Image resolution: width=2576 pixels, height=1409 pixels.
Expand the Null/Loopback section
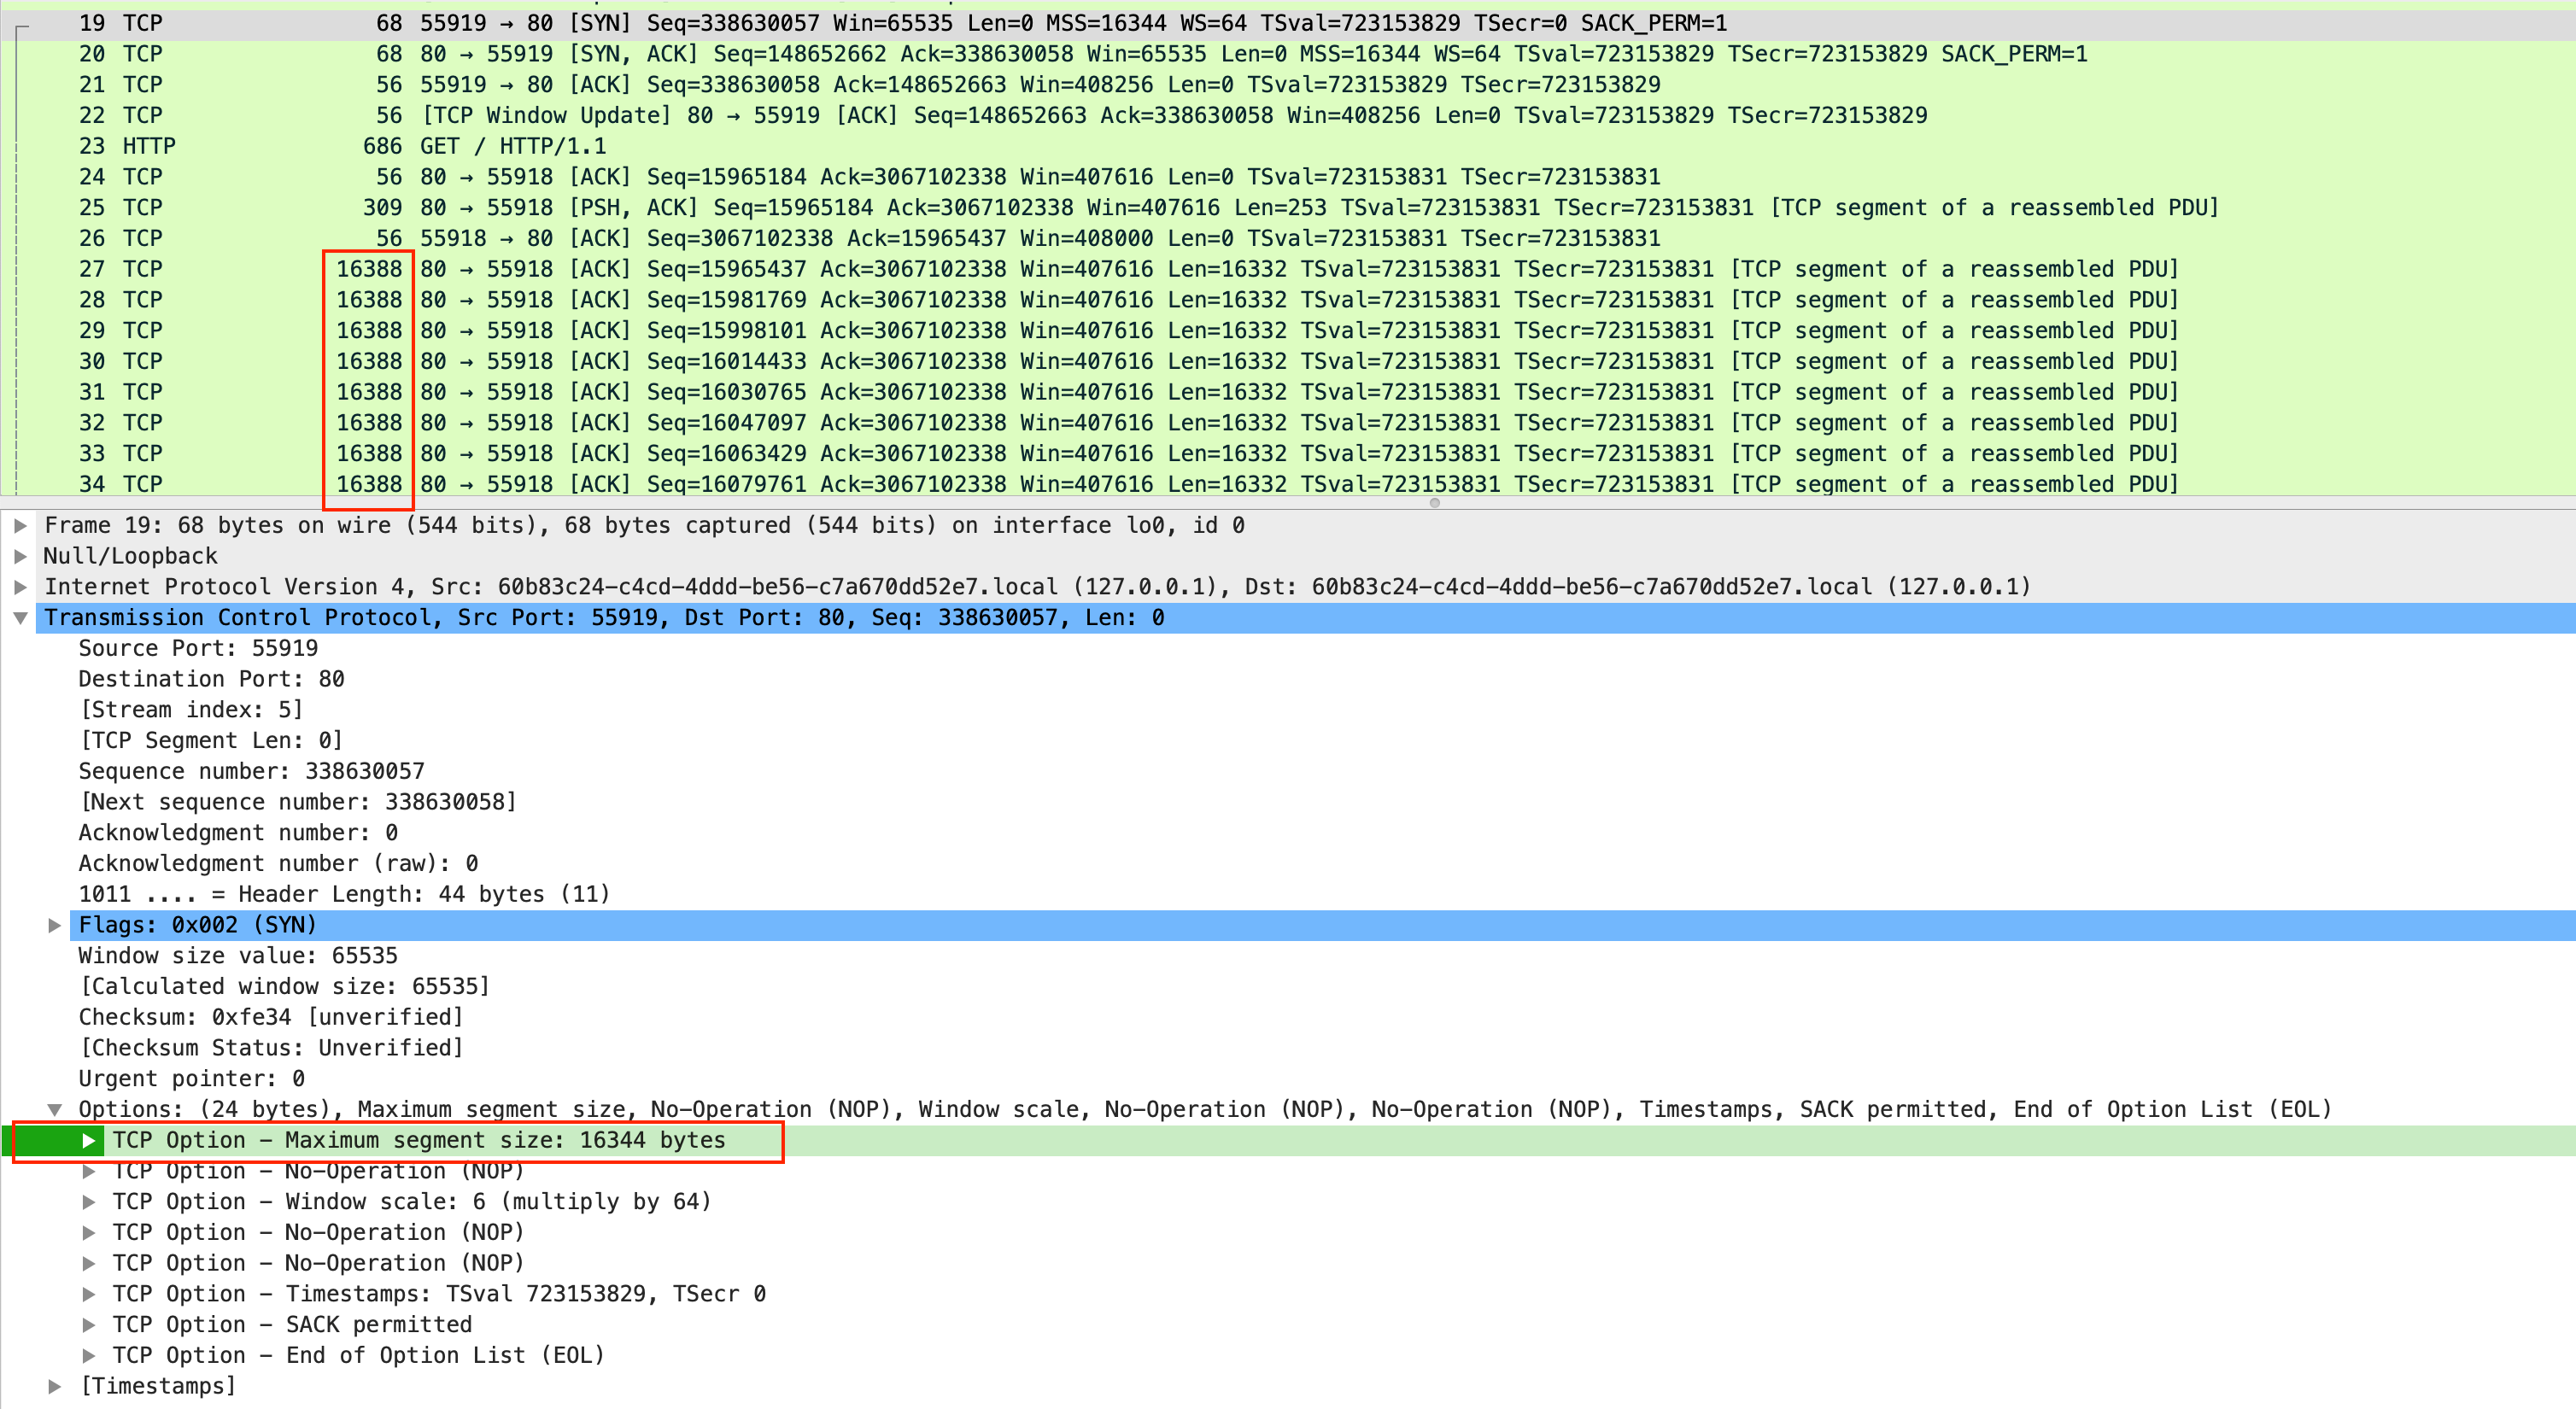20,556
